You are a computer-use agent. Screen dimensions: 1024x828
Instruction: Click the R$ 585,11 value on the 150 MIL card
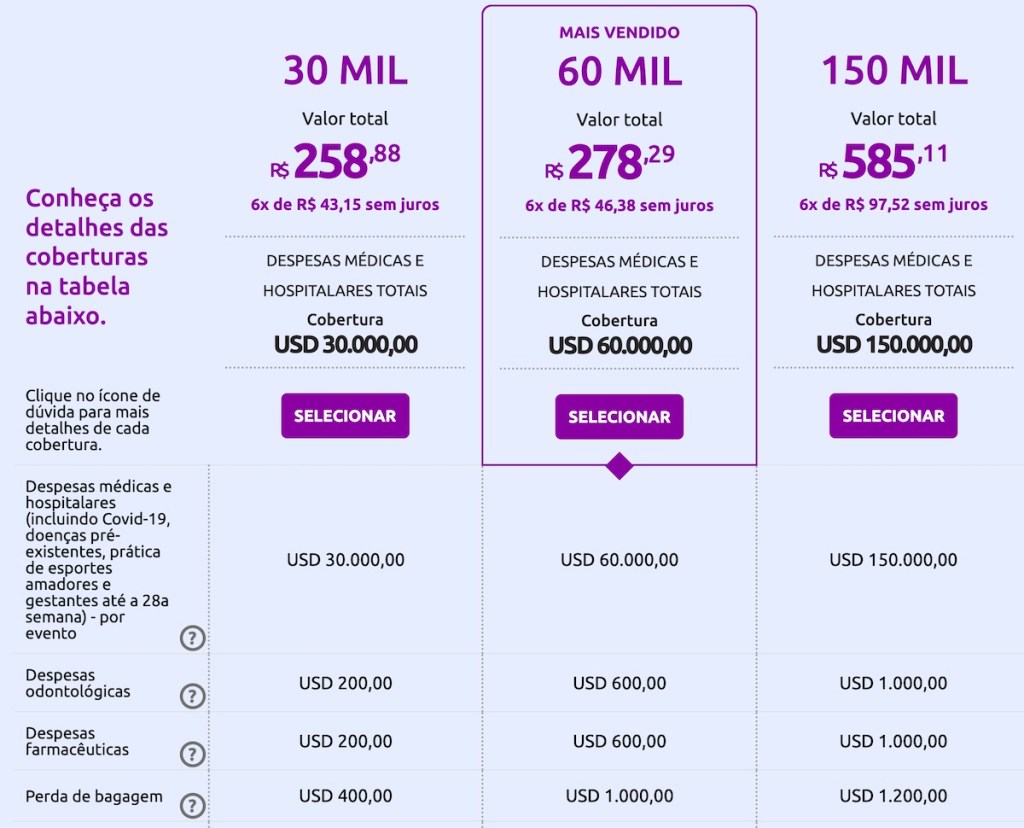(892, 162)
